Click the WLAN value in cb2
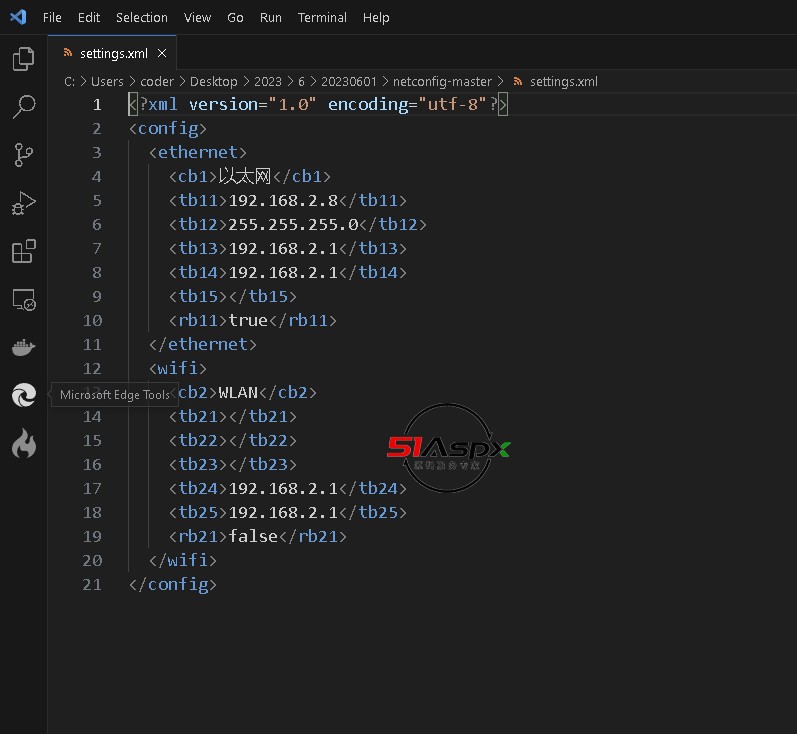The width and height of the screenshot is (797, 734). click(238, 392)
